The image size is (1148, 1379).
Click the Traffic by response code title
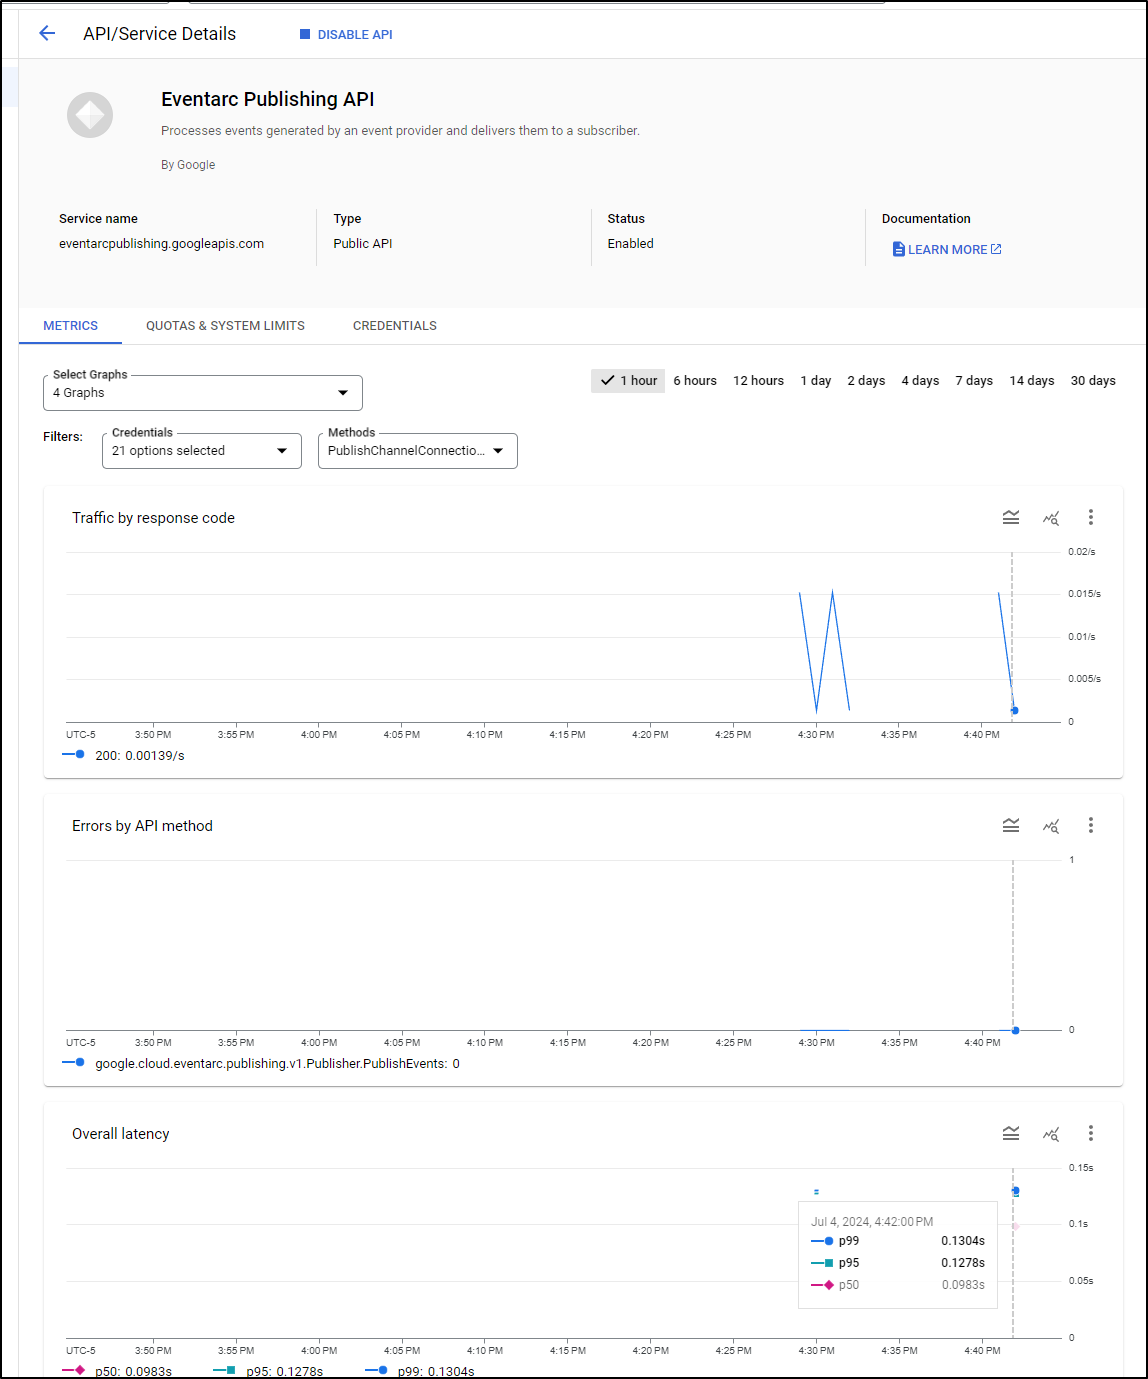point(153,518)
